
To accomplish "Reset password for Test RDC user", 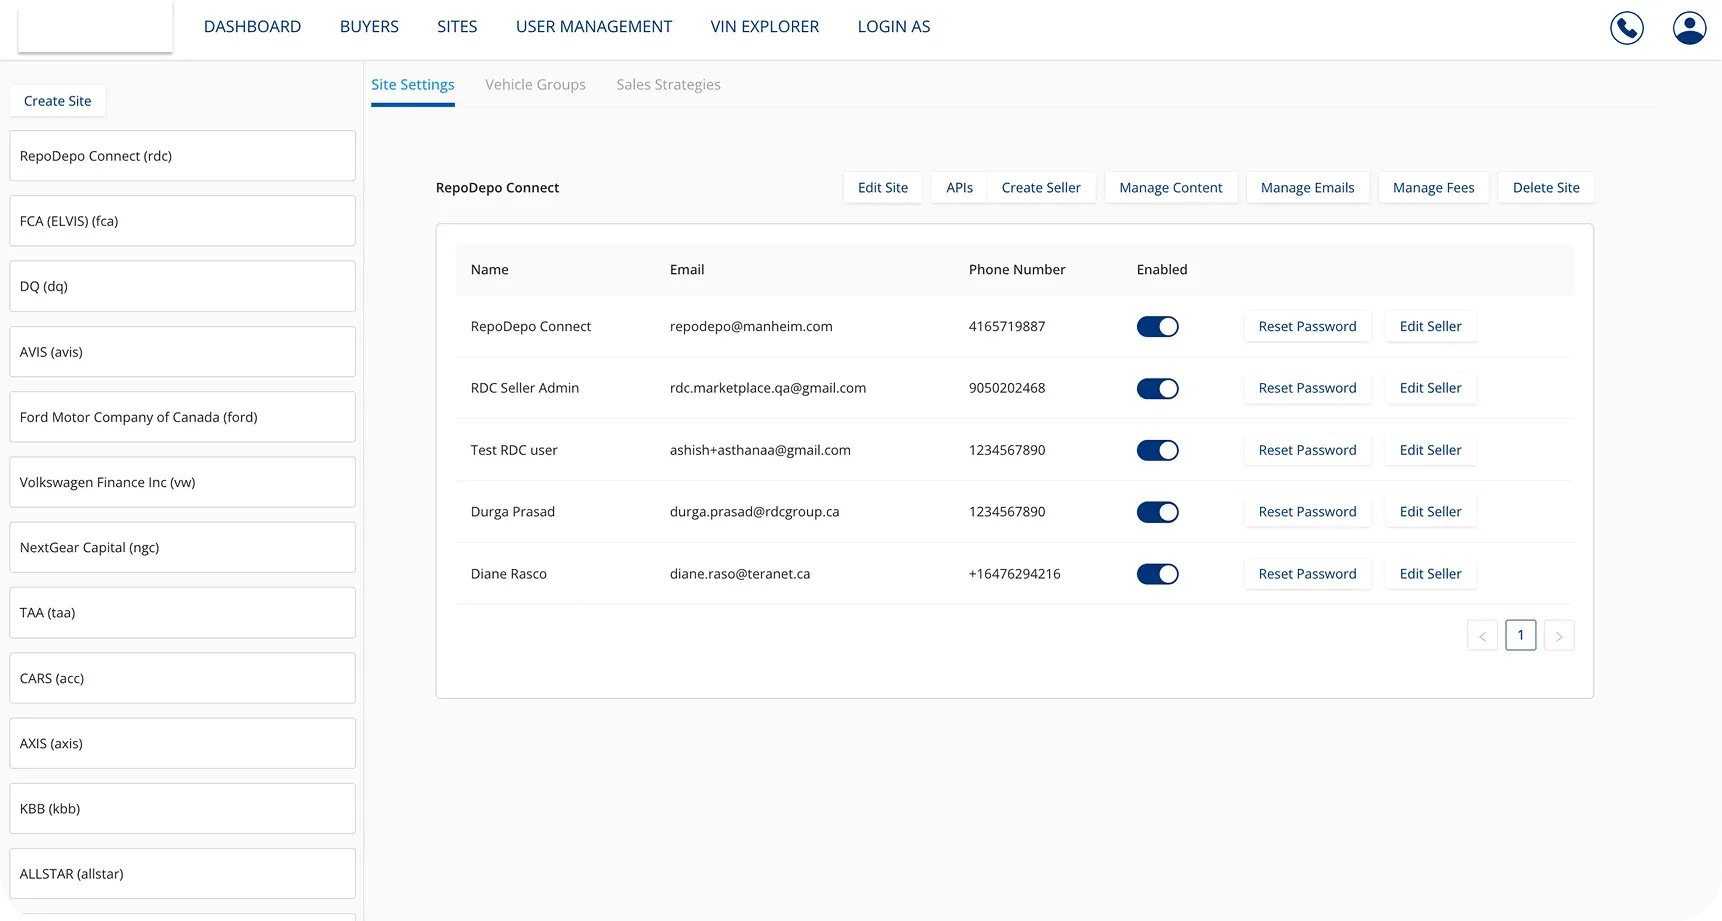I will point(1307,450).
